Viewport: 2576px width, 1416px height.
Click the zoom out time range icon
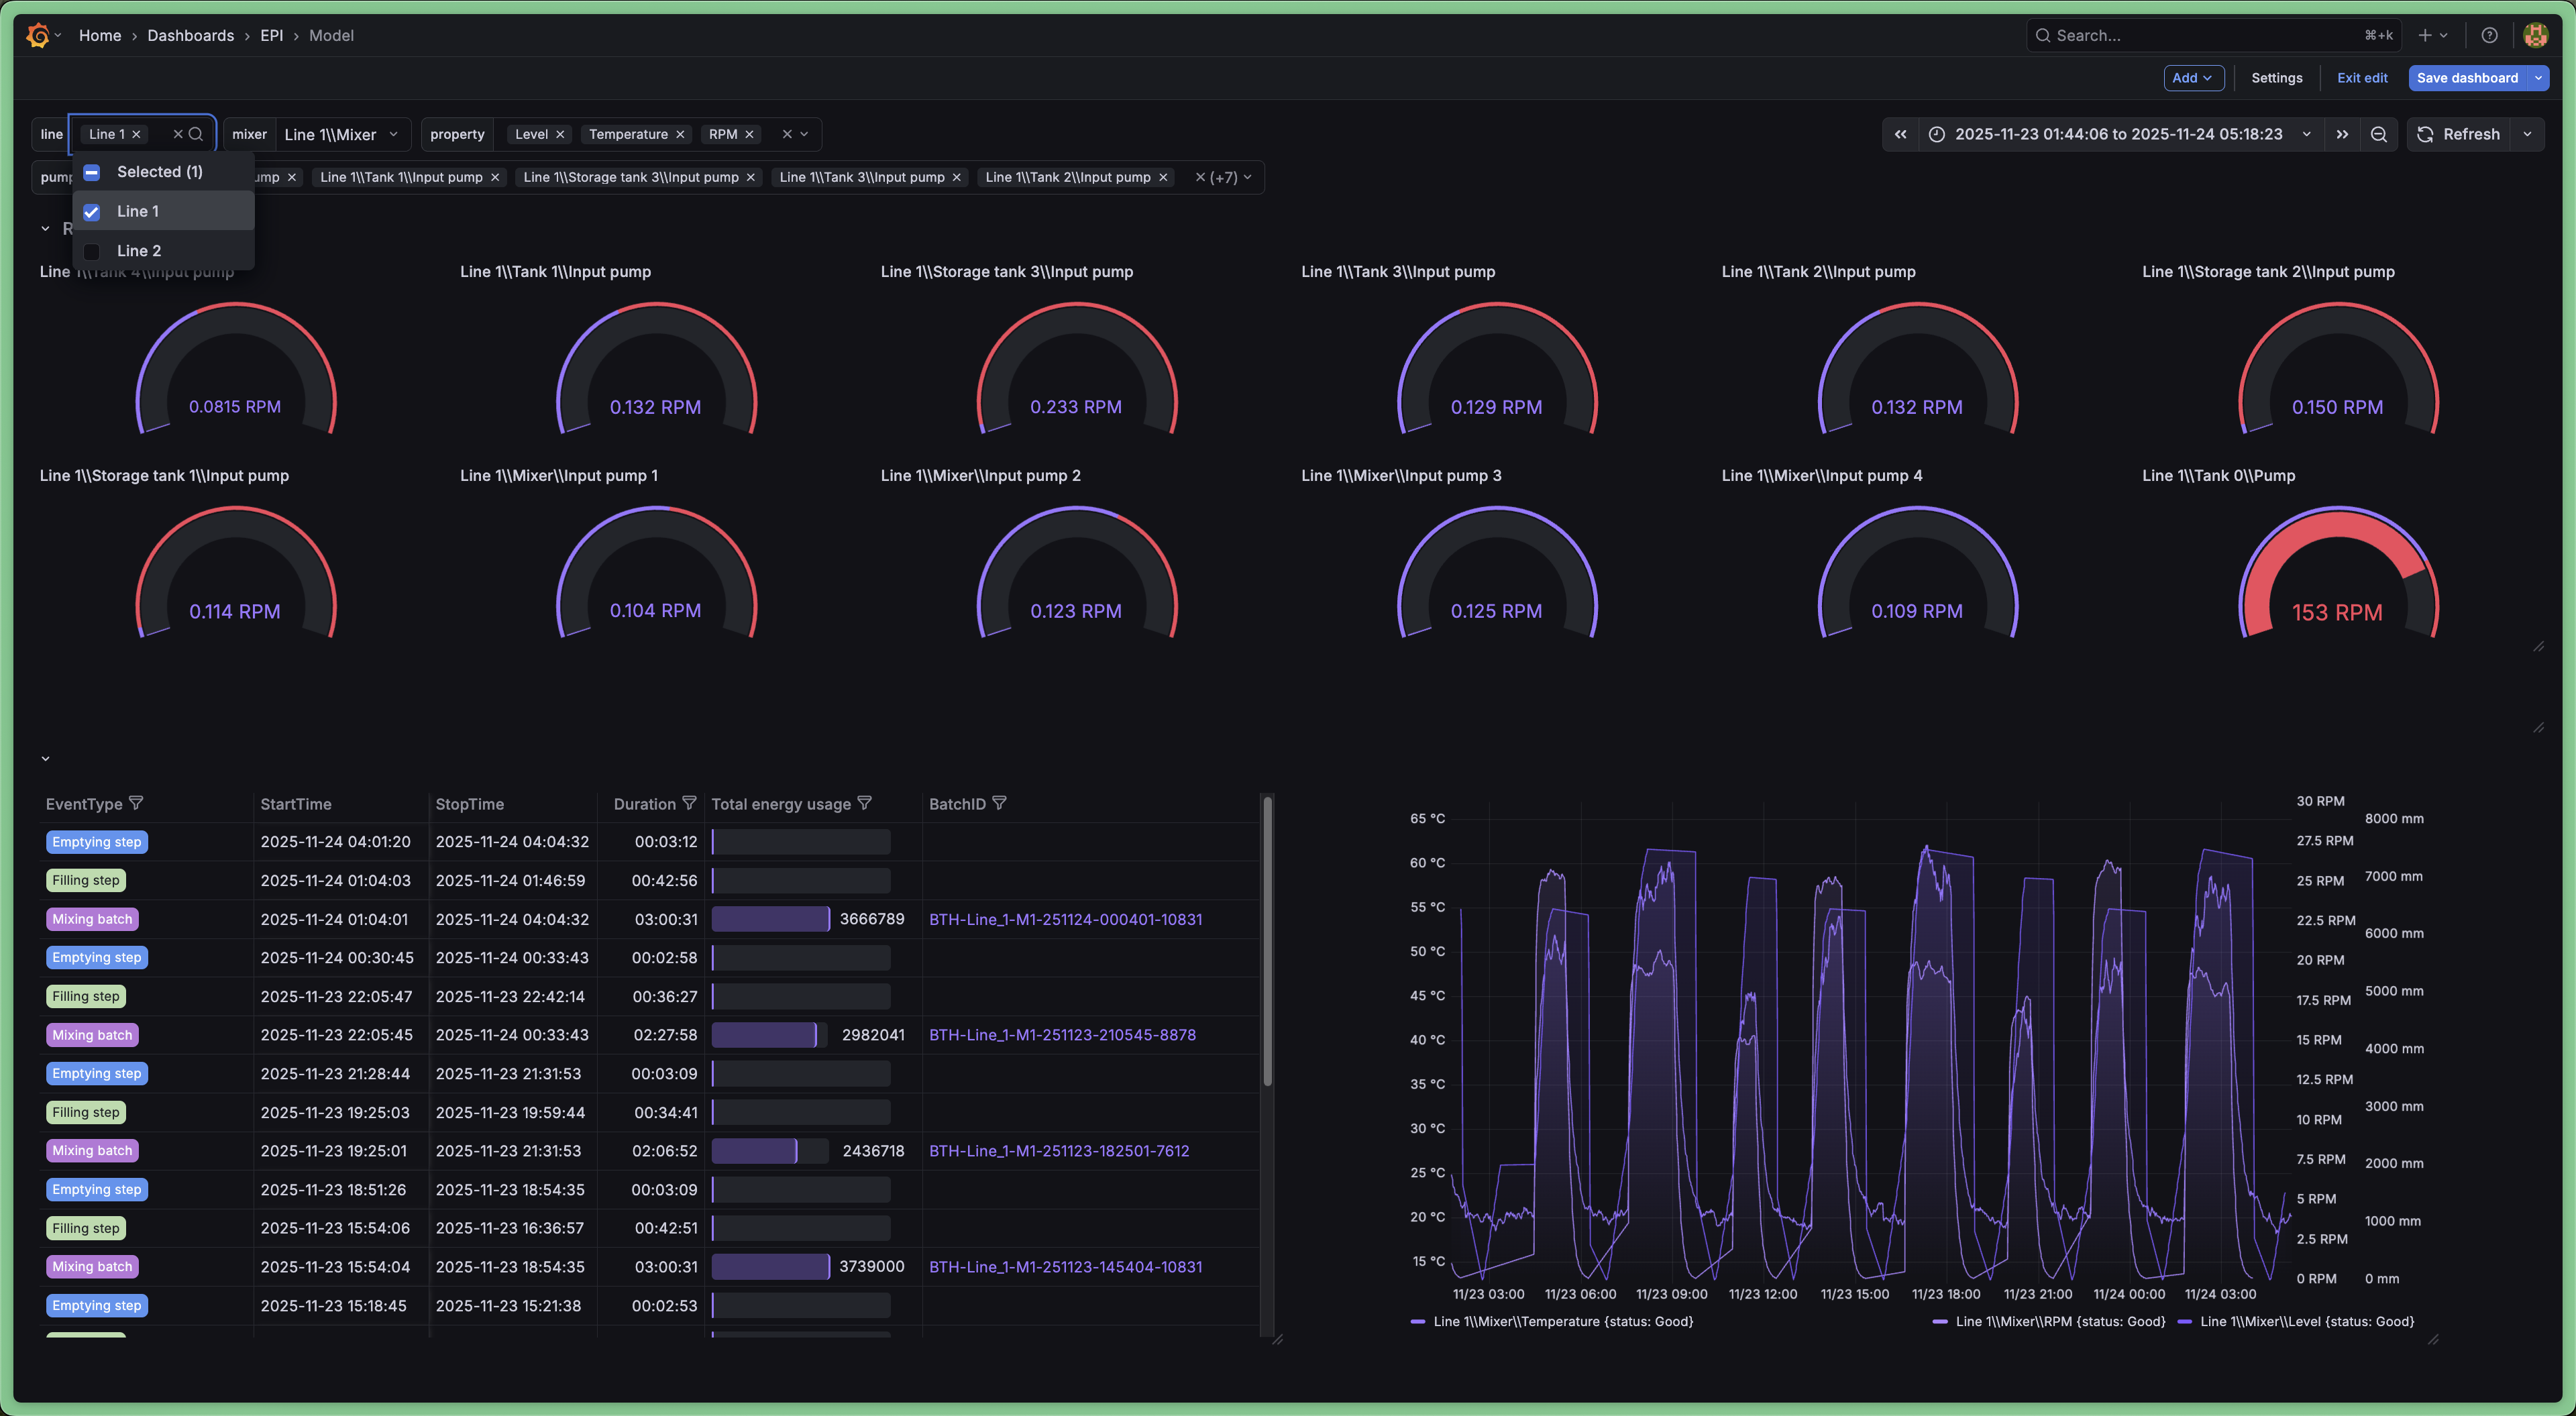[2379, 134]
